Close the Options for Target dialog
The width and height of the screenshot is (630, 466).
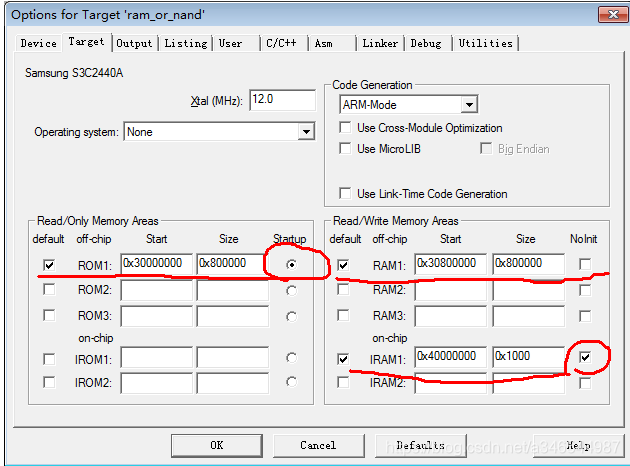(613, 15)
